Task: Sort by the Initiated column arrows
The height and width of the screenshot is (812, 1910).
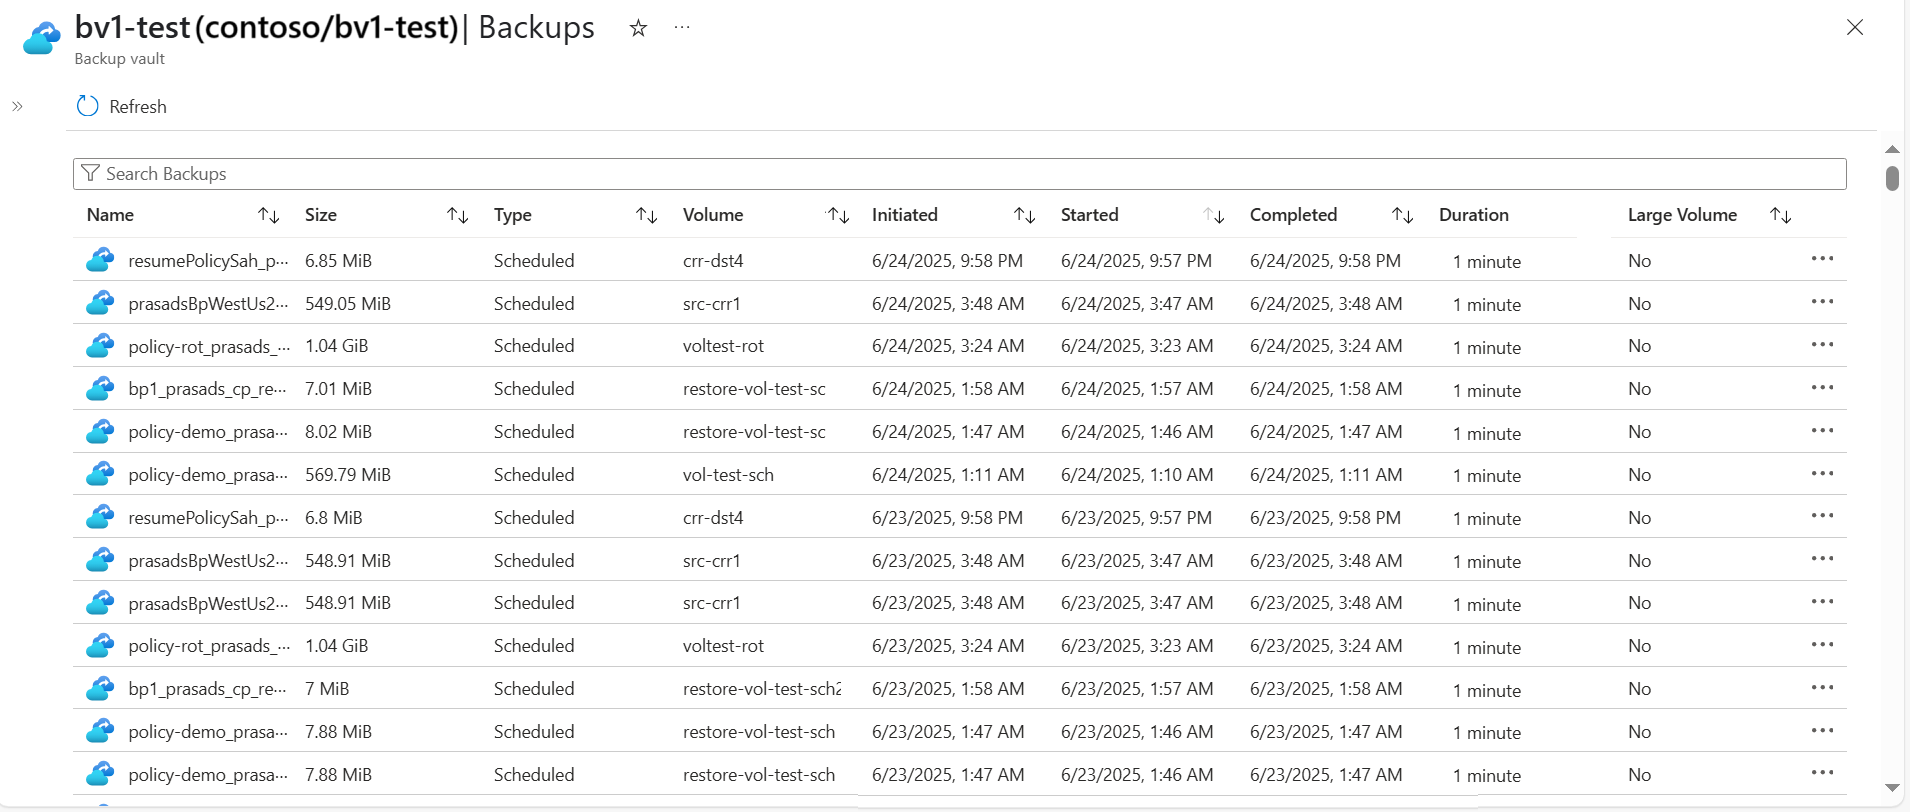Action: point(1024,215)
